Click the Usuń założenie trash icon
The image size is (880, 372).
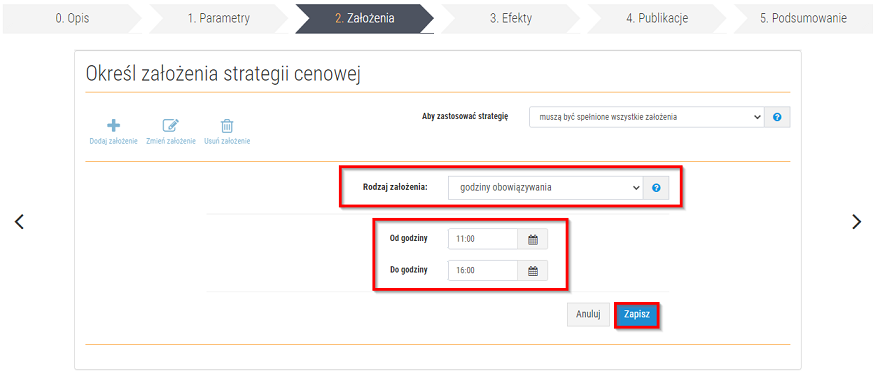(x=227, y=126)
